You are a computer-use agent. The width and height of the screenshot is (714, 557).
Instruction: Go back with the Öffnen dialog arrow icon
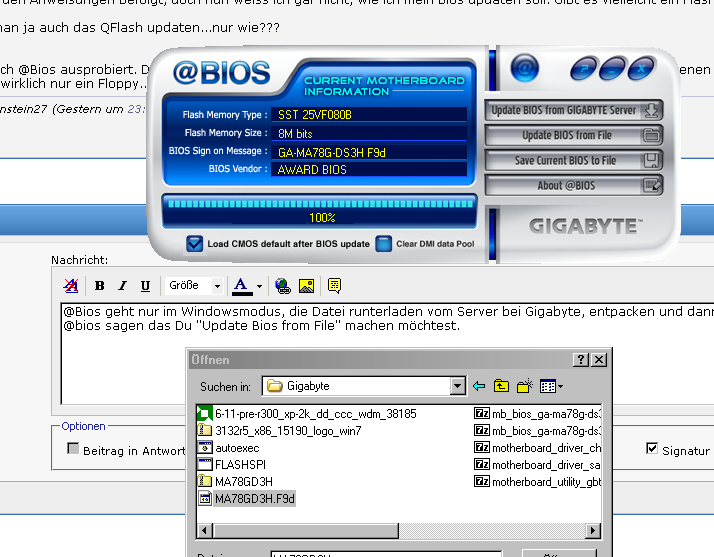point(479,386)
